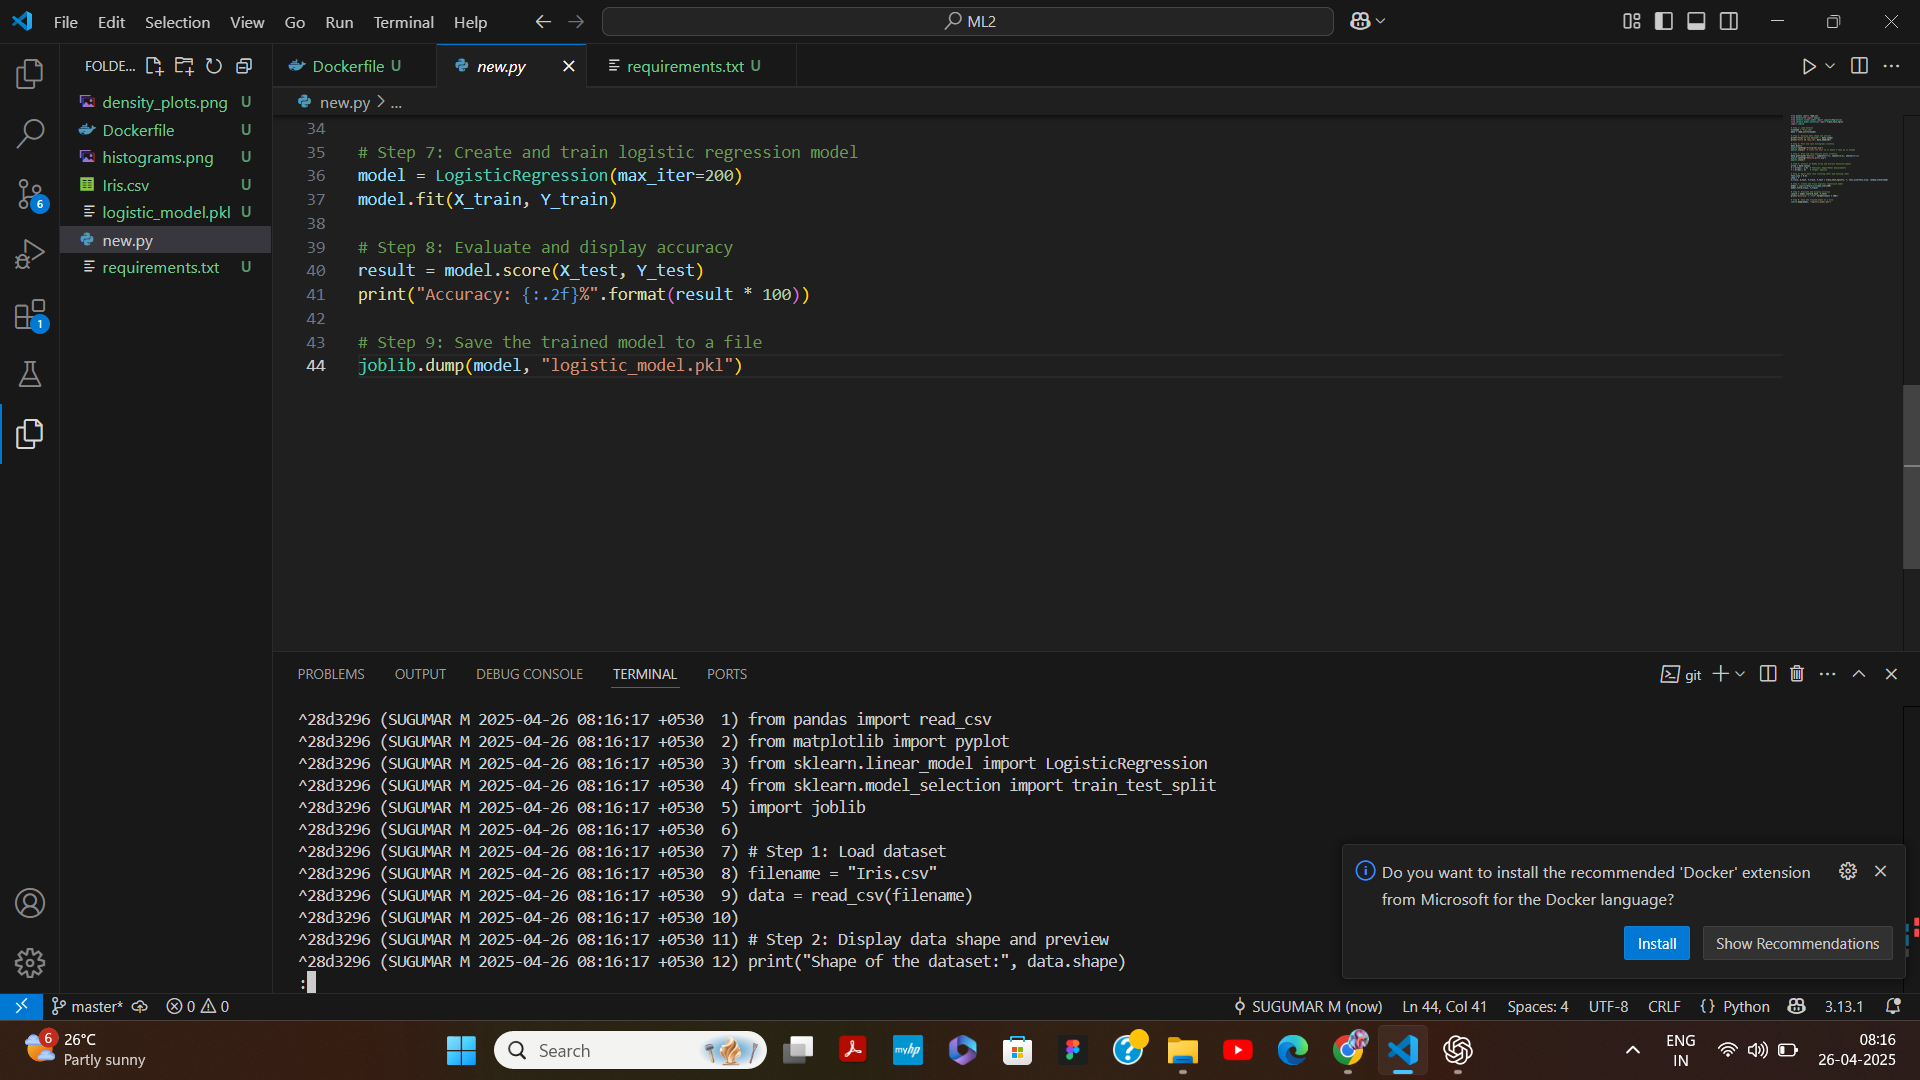Maximize the terminal panel with chevron
Image resolution: width=1920 pixels, height=1080 pixels.
tap(1859, 674)
